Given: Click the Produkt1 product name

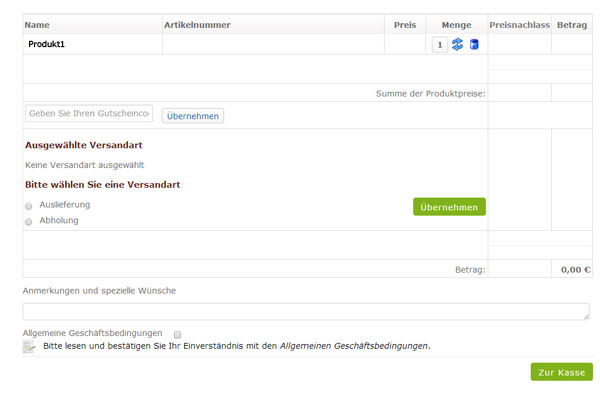Looking at the screenshot, I should pos(46,44).
